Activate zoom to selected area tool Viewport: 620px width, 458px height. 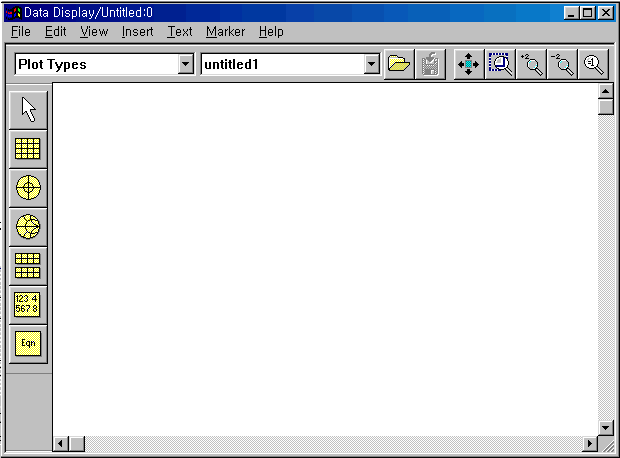pos(500,64)
